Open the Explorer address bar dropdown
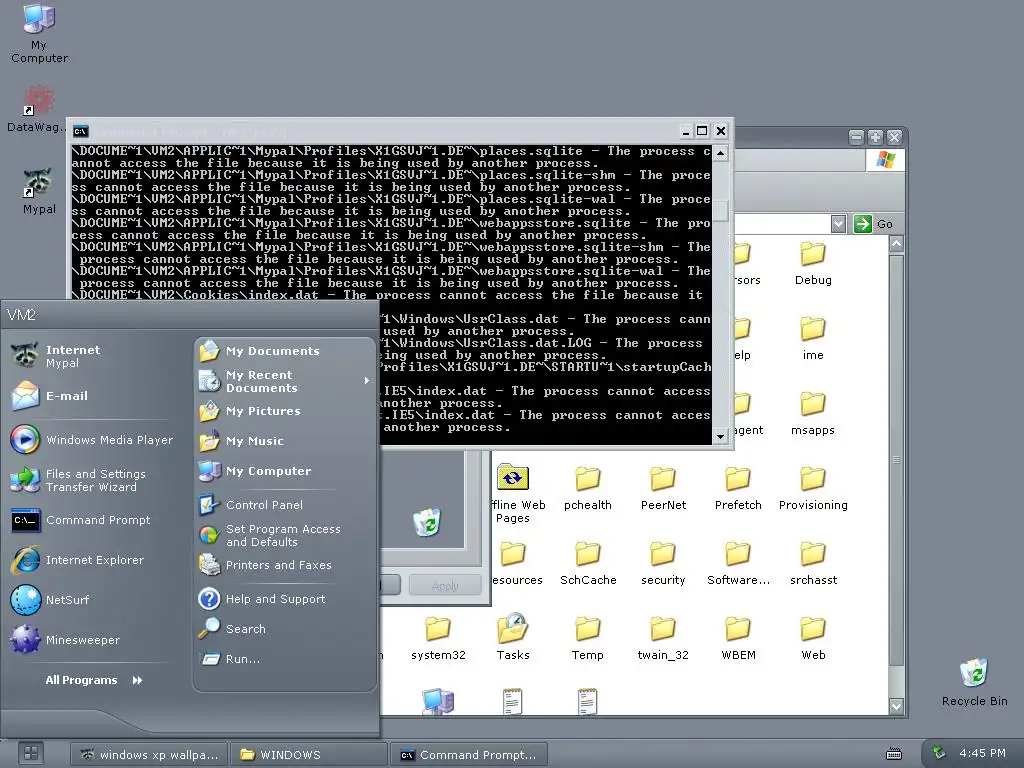The width and height of the screenshot is (1024, 768). coord(839,224)
